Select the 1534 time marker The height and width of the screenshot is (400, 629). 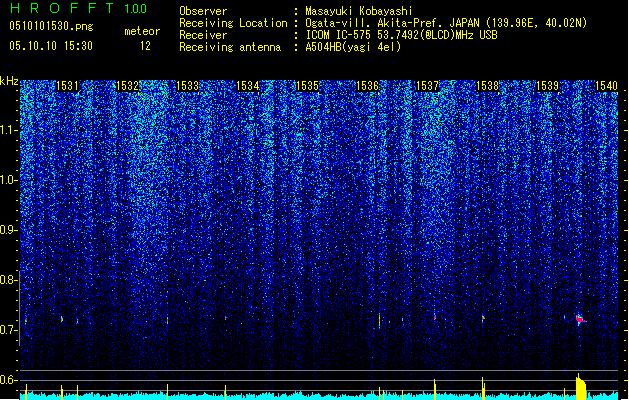pos(248,86)
